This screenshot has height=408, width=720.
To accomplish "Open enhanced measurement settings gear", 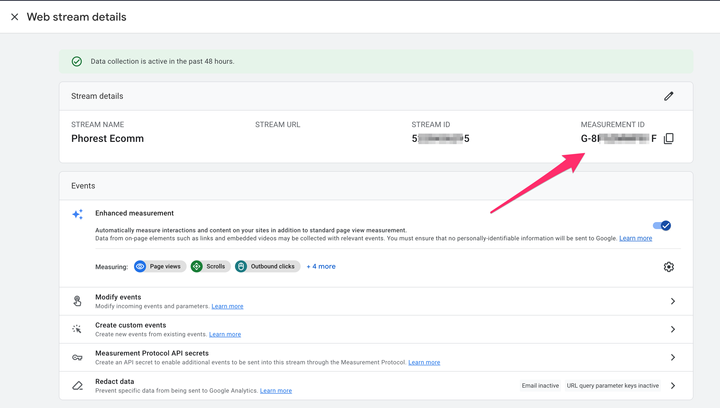I will point(668,267).
